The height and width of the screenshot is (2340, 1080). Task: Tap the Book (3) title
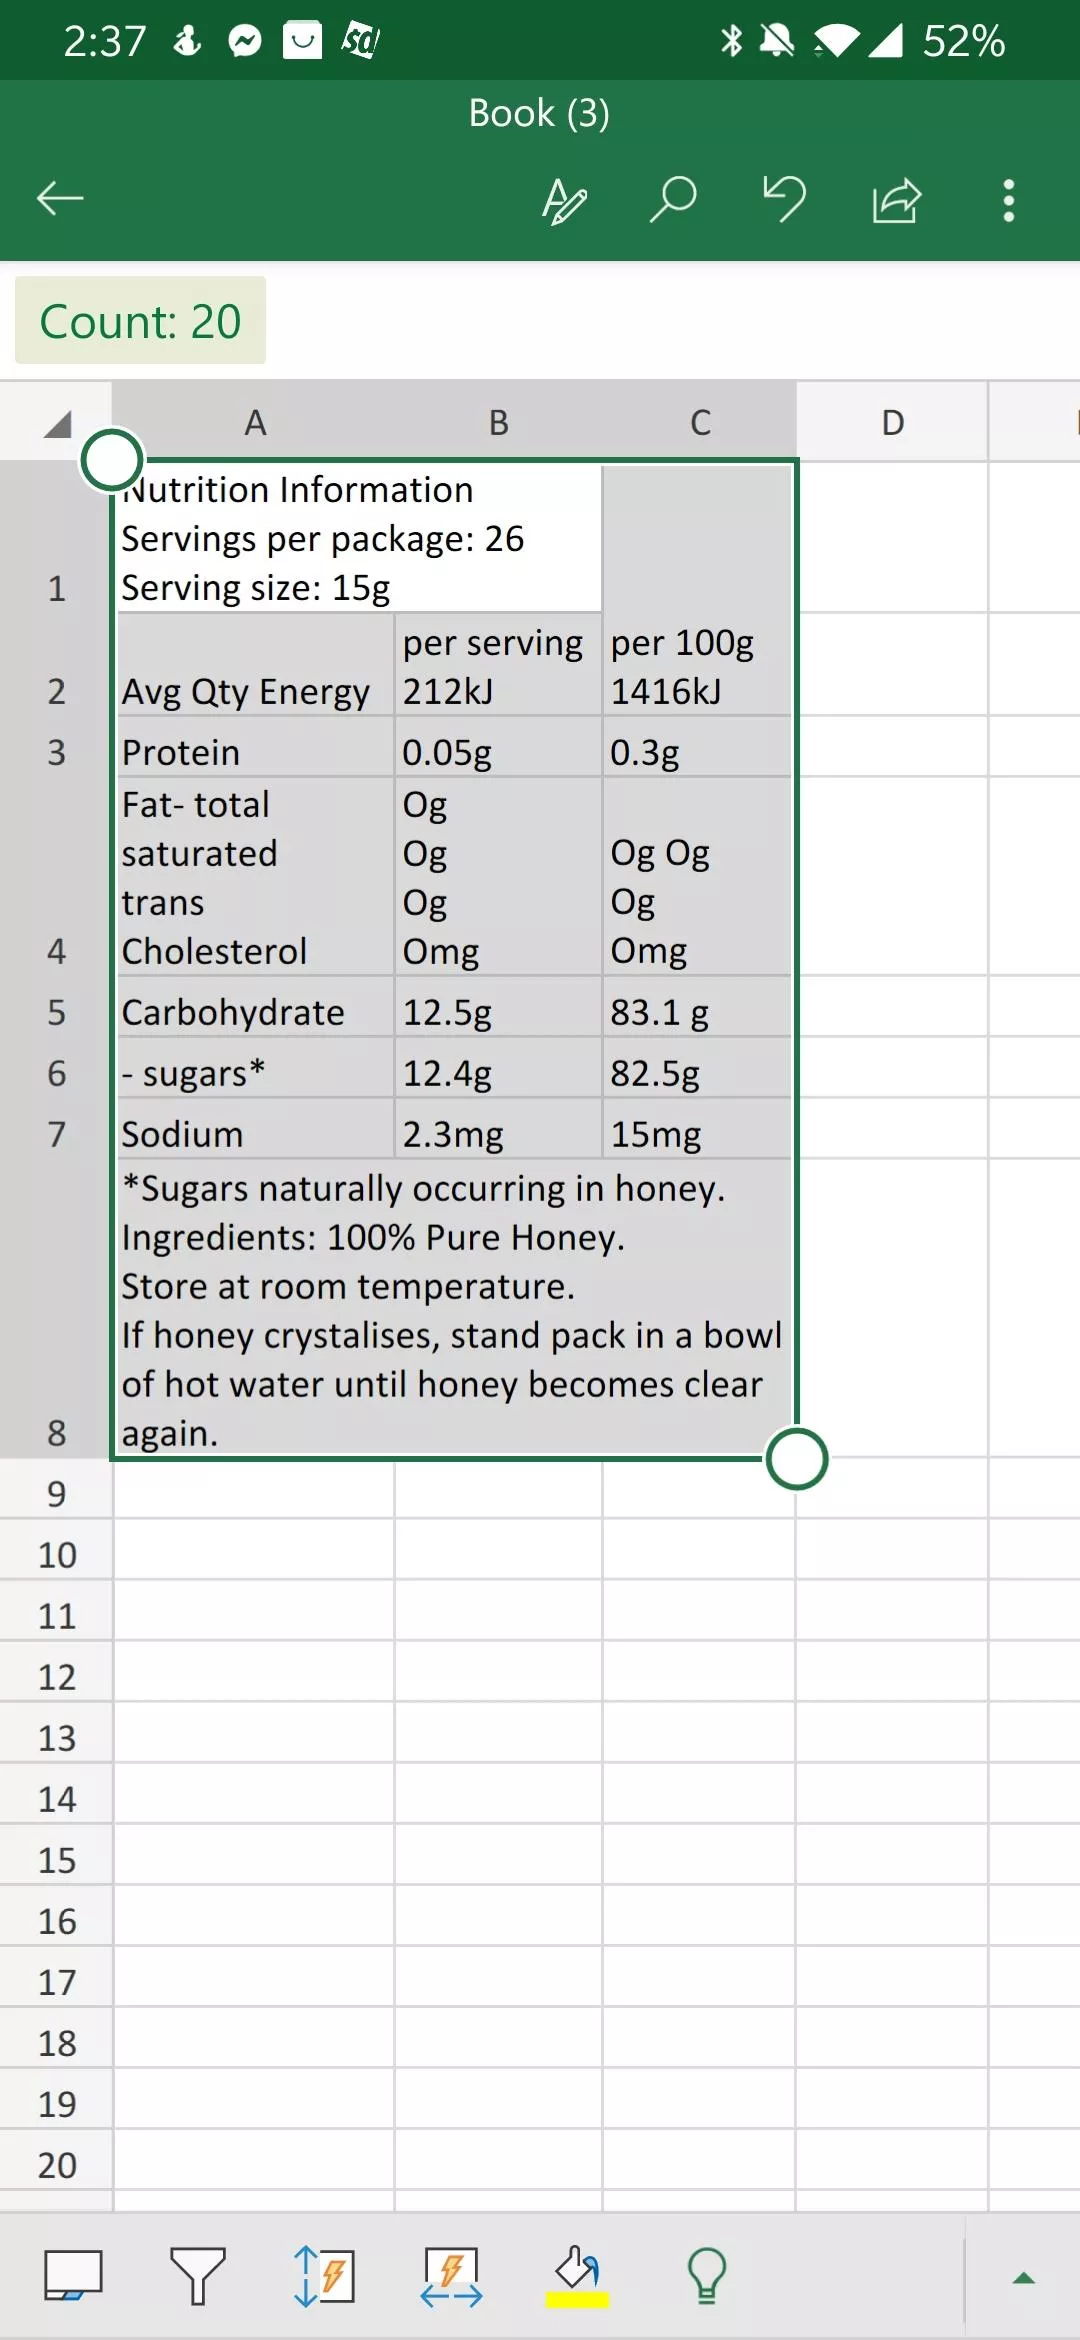coord(539,113)
